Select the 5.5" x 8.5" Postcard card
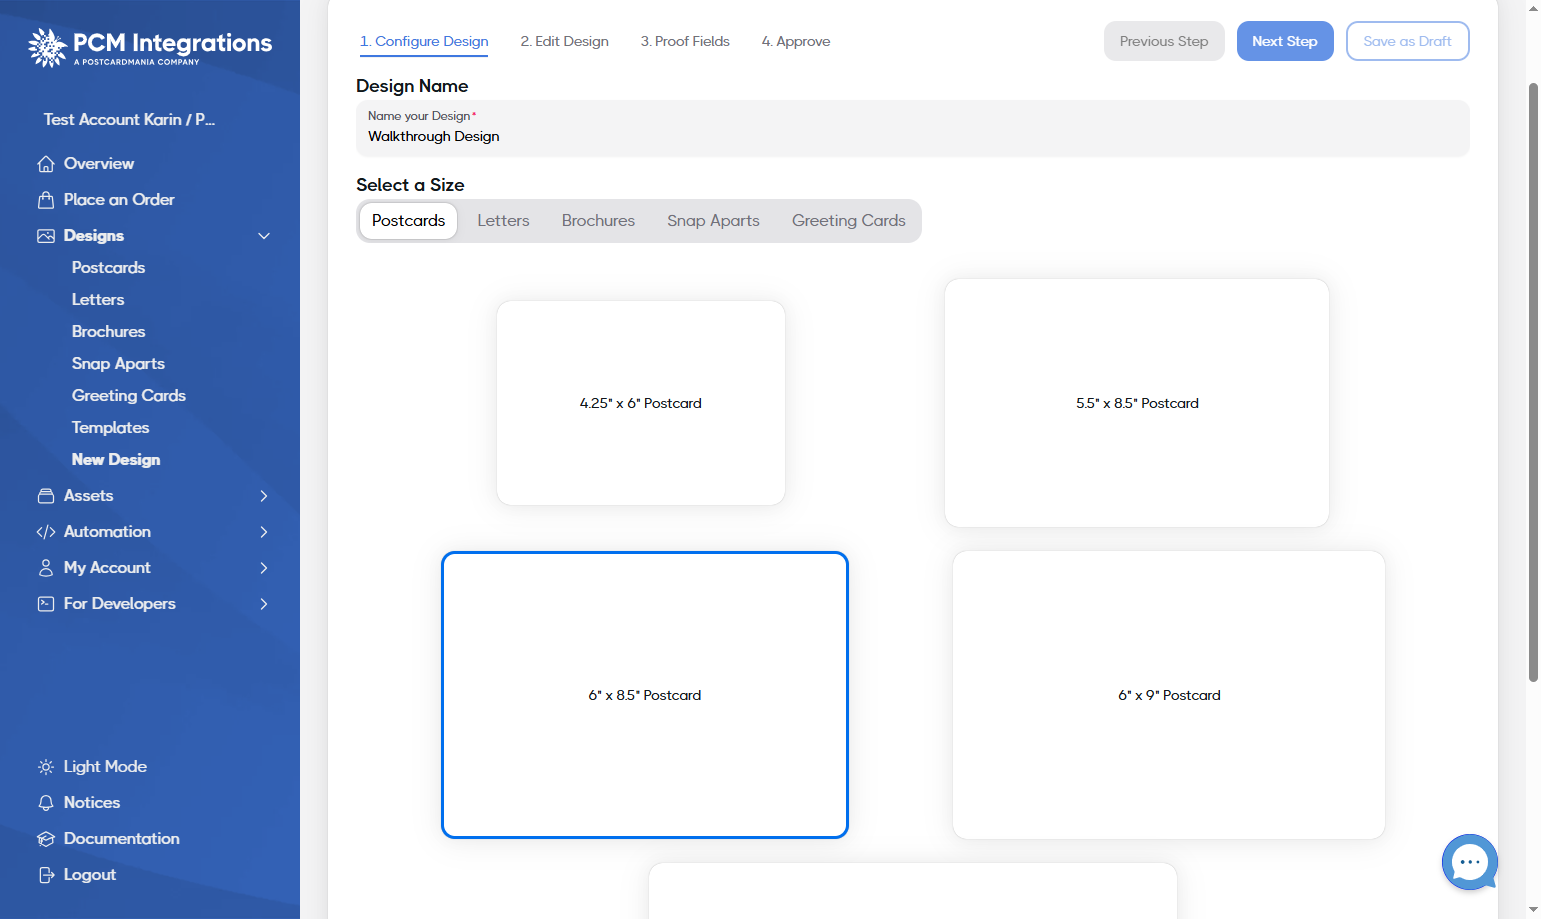This screenshot has width=1541, height=919. 1137,403
